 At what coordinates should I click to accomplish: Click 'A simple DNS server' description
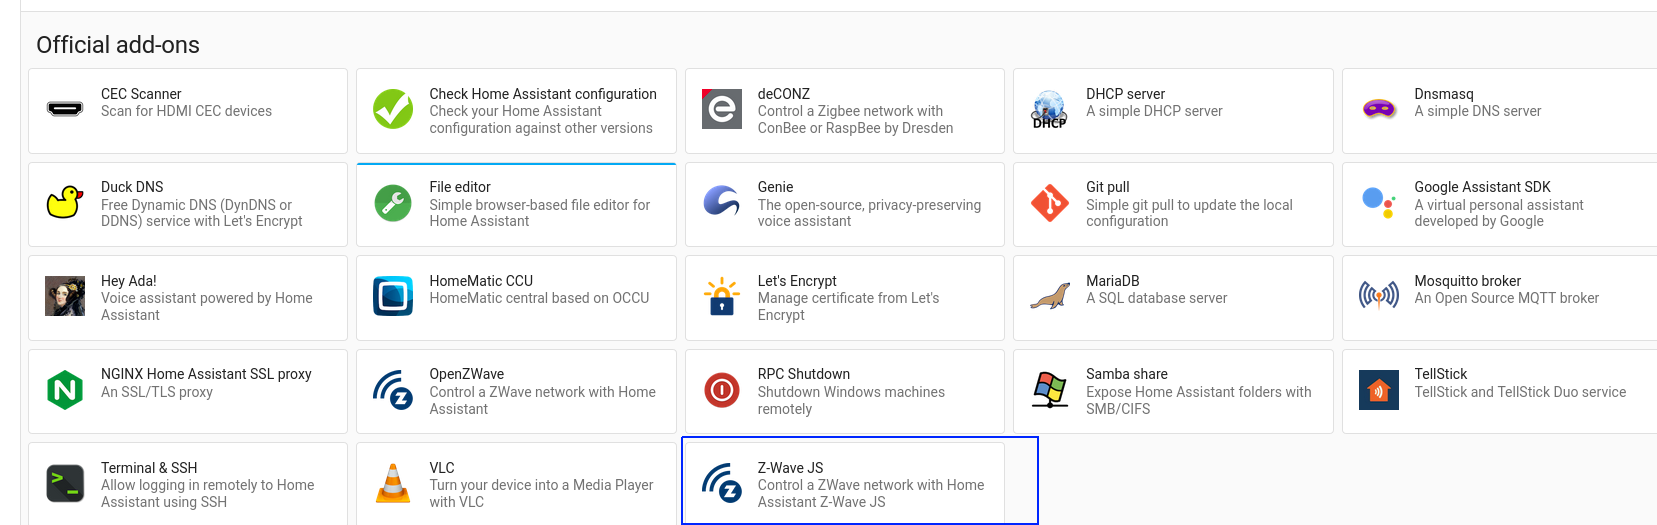point(1478,111)
